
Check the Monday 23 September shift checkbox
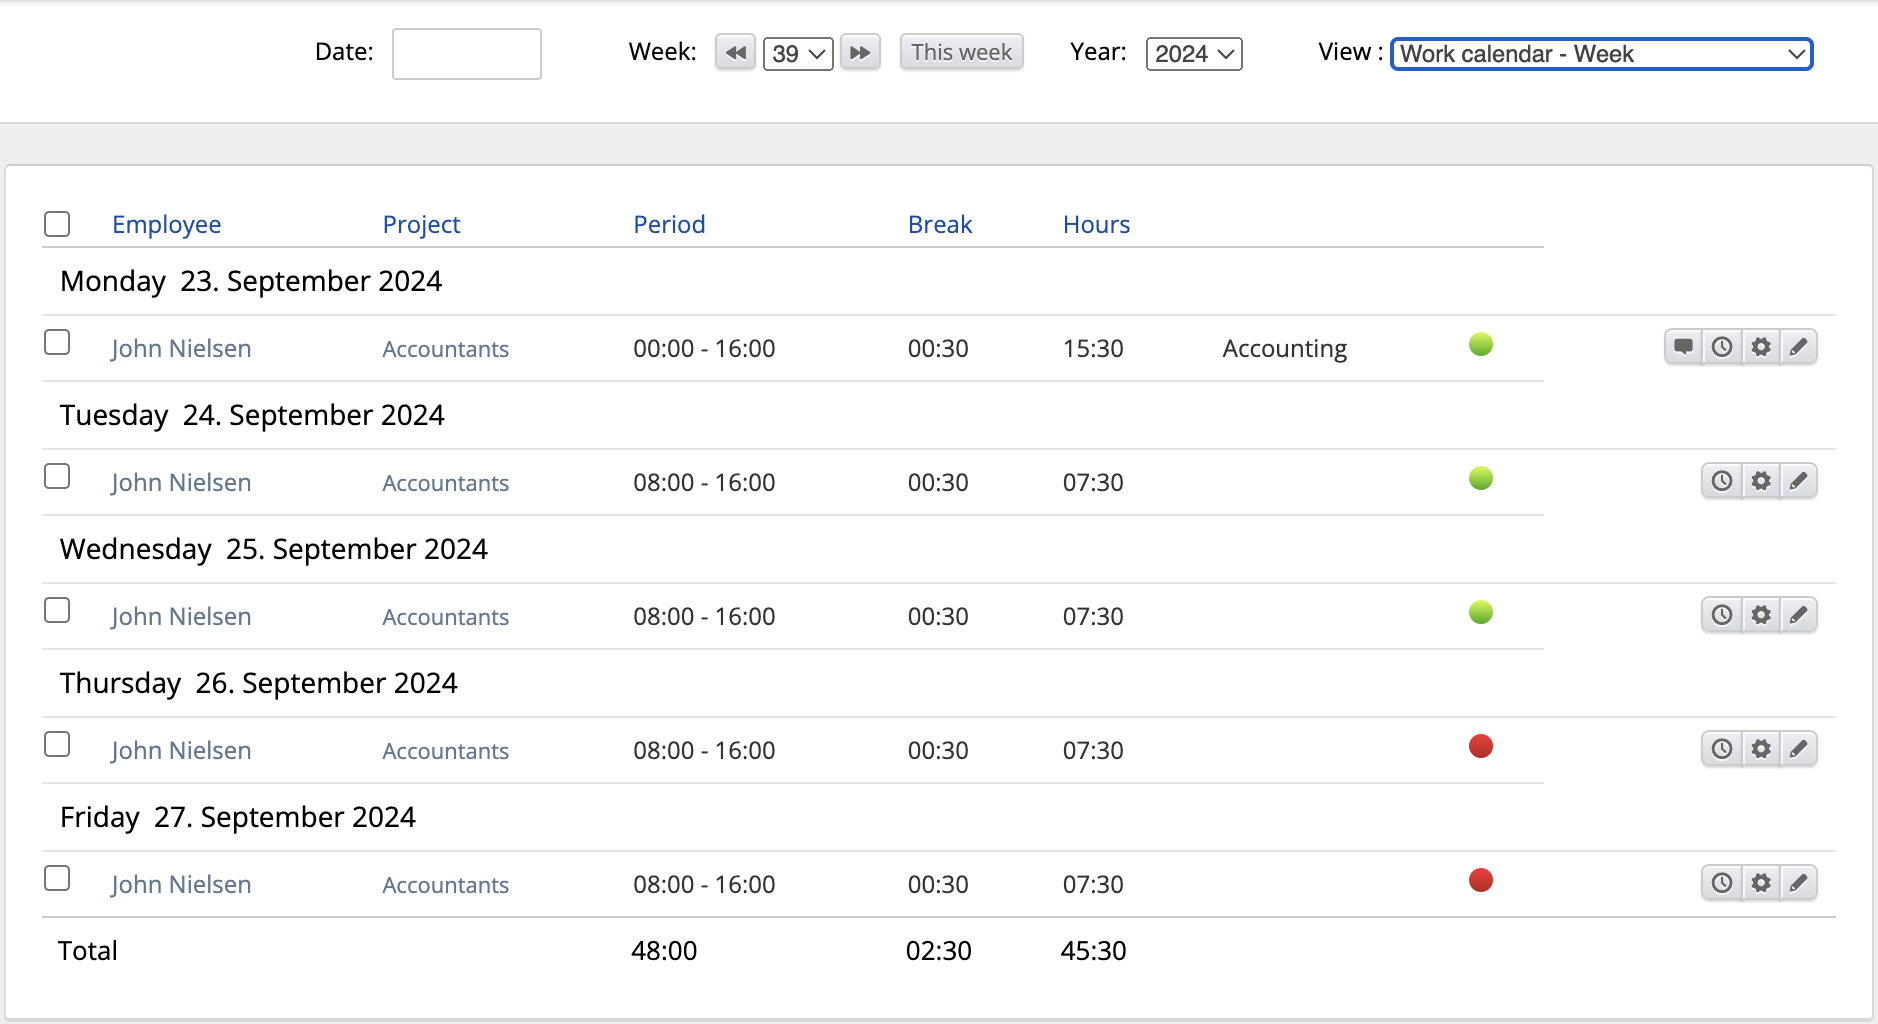57,343
